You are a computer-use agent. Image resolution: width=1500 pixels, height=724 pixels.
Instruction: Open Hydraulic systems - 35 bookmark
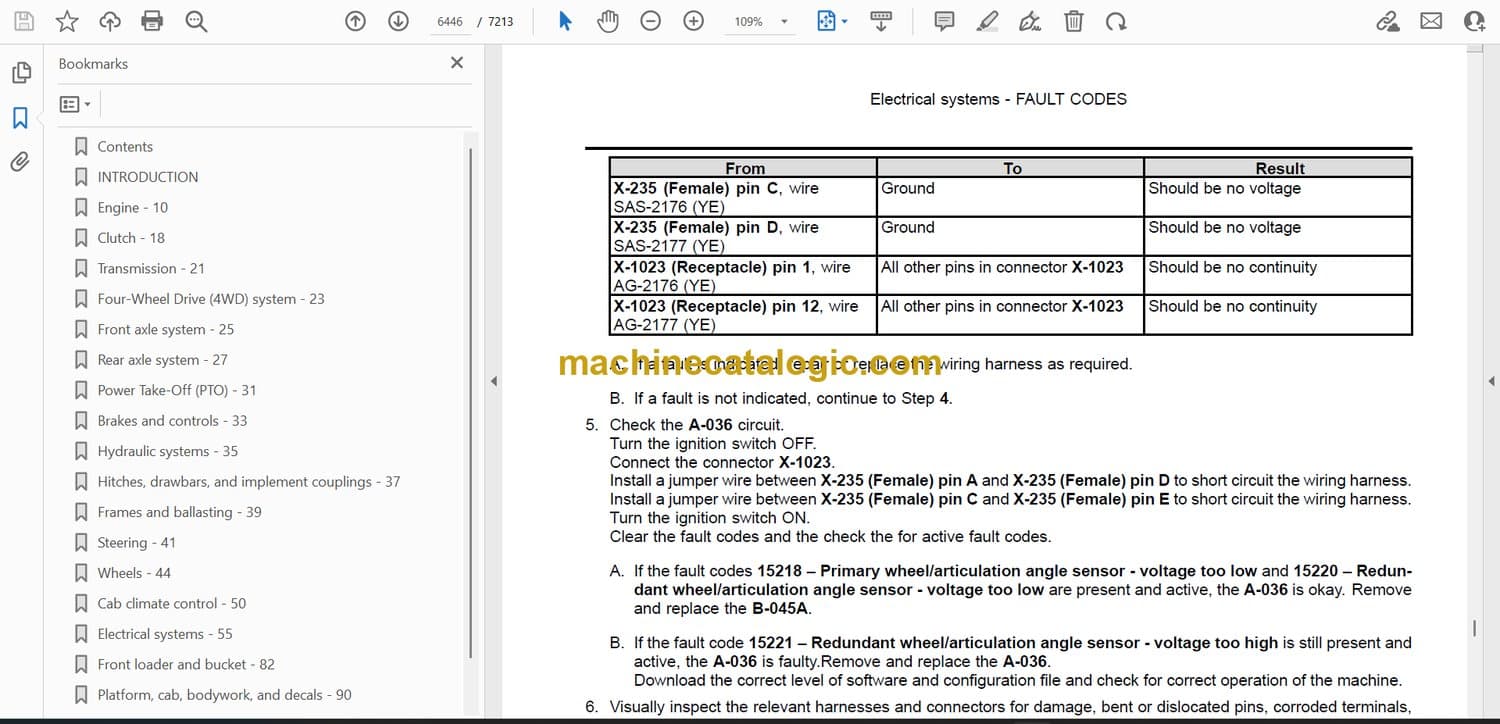click(x=168, y=452)
